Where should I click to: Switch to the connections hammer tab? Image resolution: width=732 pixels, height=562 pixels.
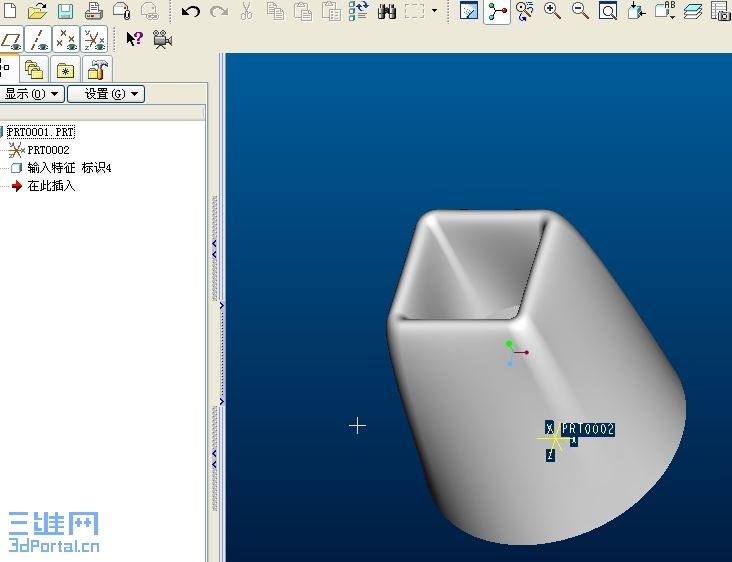click(97, 70)
